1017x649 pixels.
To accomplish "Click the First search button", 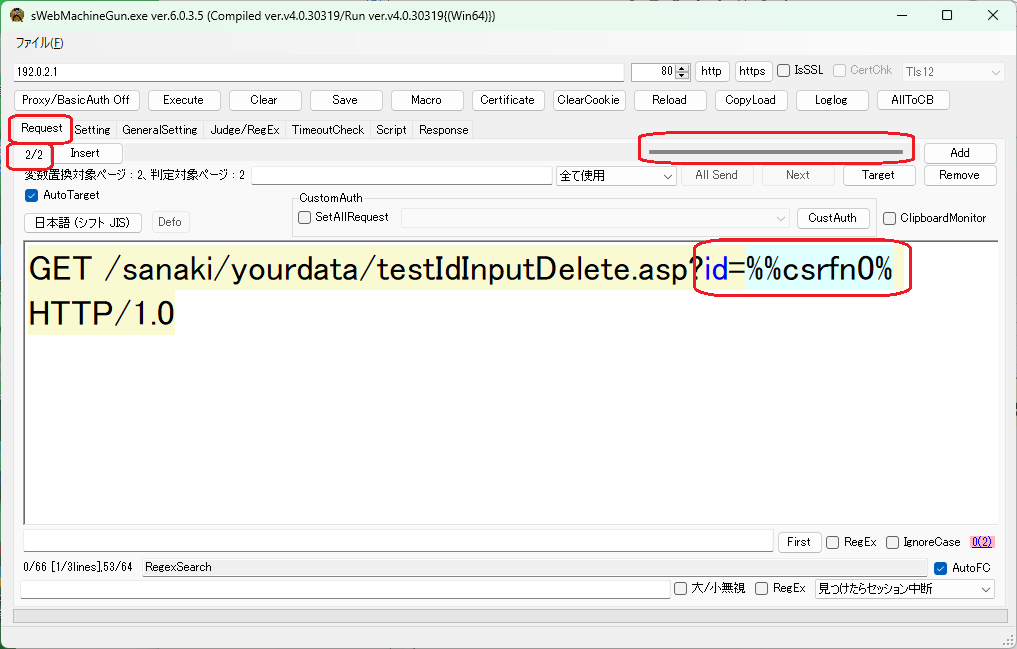I will (x=799, y=542).
